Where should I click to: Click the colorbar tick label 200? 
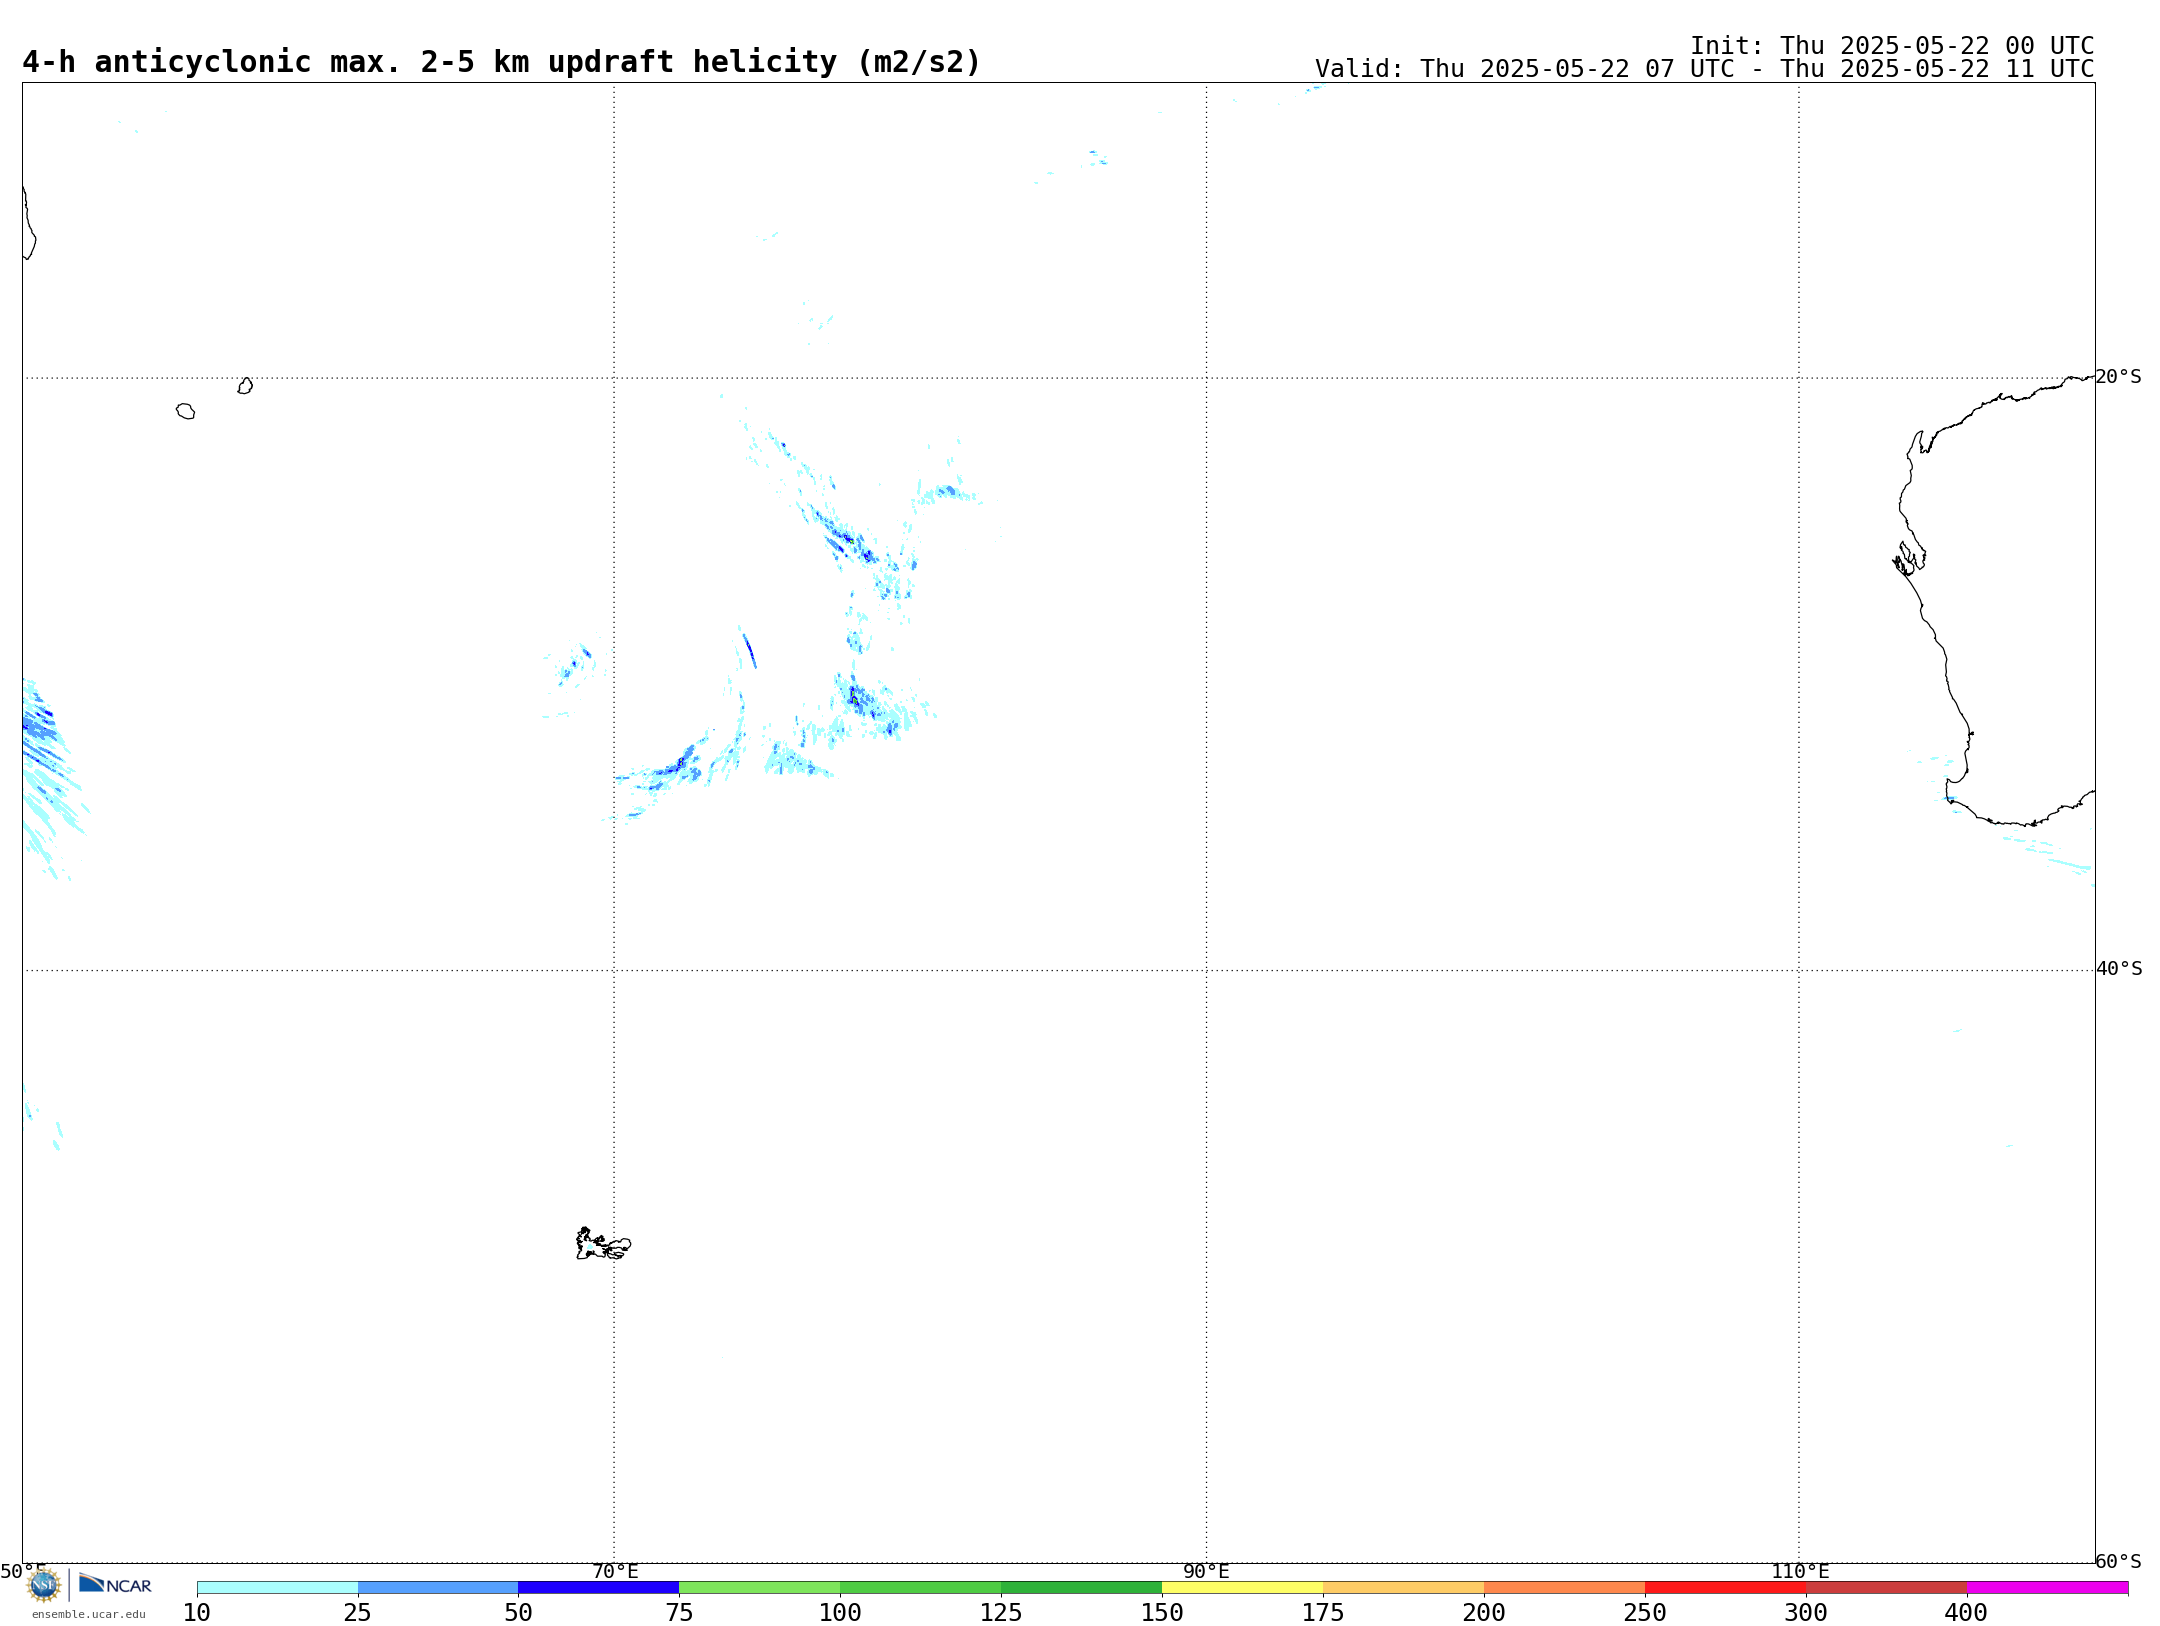[1484, 1612]
